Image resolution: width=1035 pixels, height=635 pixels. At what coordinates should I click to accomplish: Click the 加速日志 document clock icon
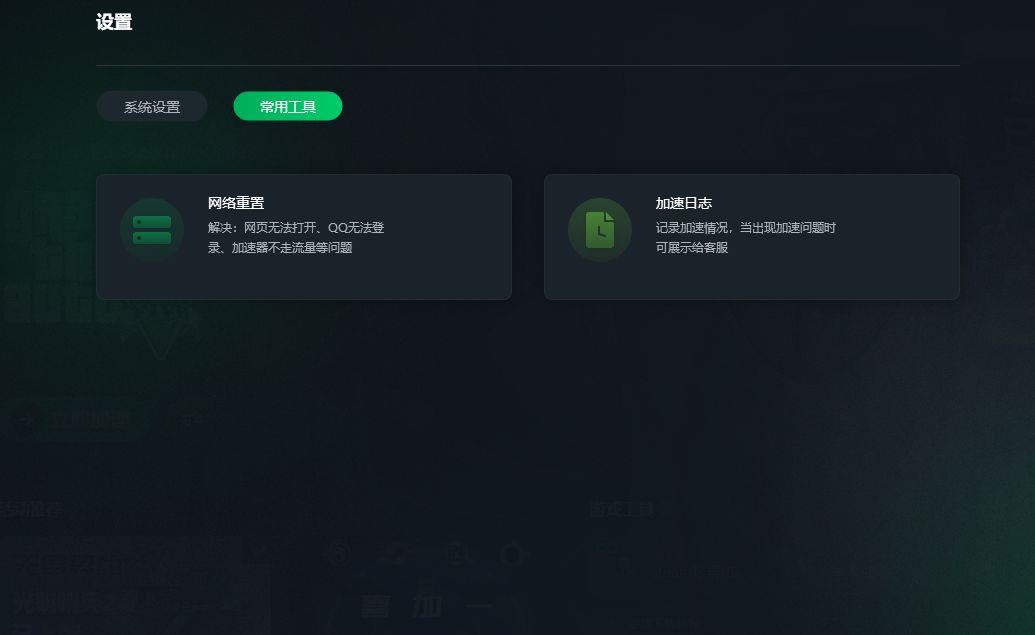click(x=600, y=230)
